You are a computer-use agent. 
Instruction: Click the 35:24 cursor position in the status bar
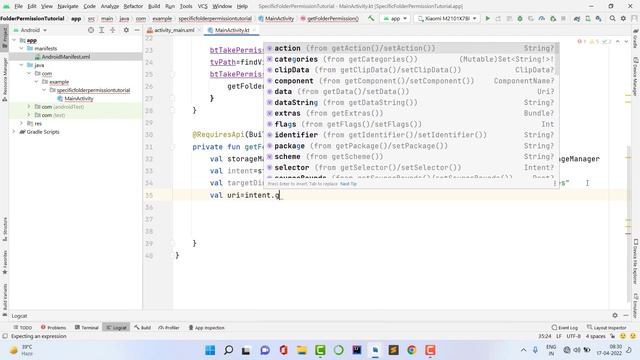coord(544,336)
